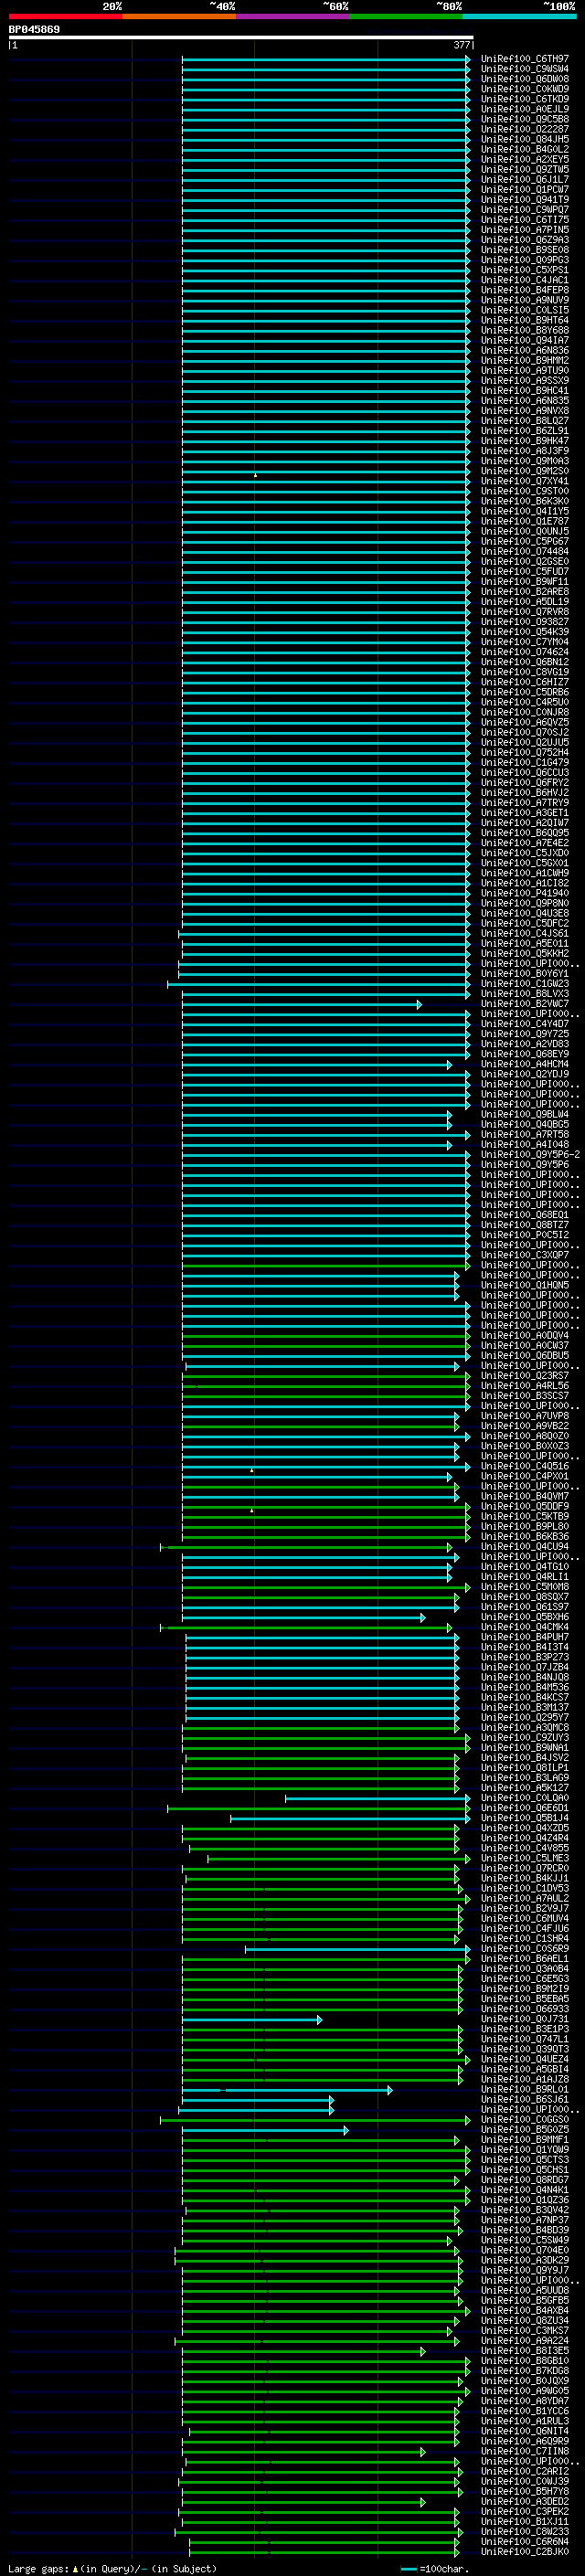Click the short cyan bar for UniRef100_Q5BXH6
585x2576 pixels.
[304, 1617]
